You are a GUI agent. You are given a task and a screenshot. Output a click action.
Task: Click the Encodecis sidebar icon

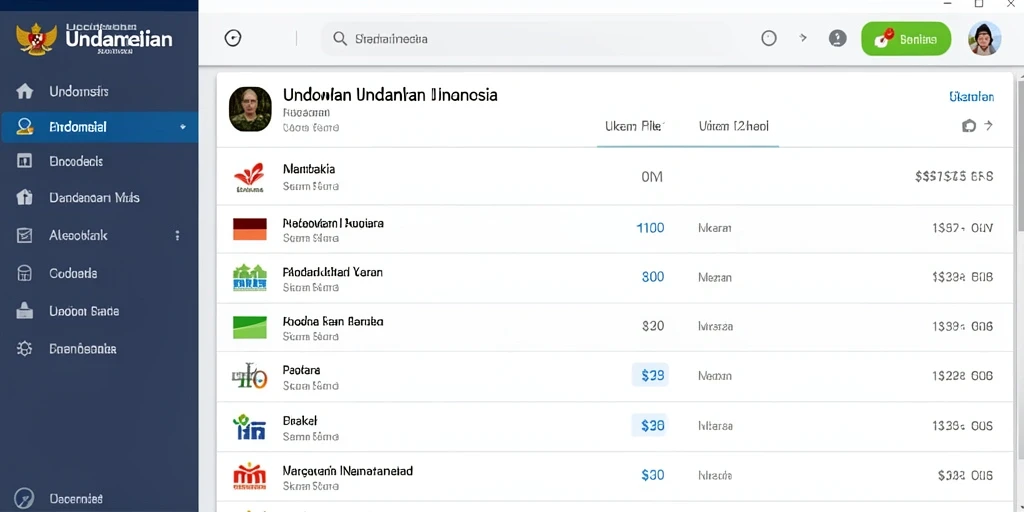(x=24, y=161)
